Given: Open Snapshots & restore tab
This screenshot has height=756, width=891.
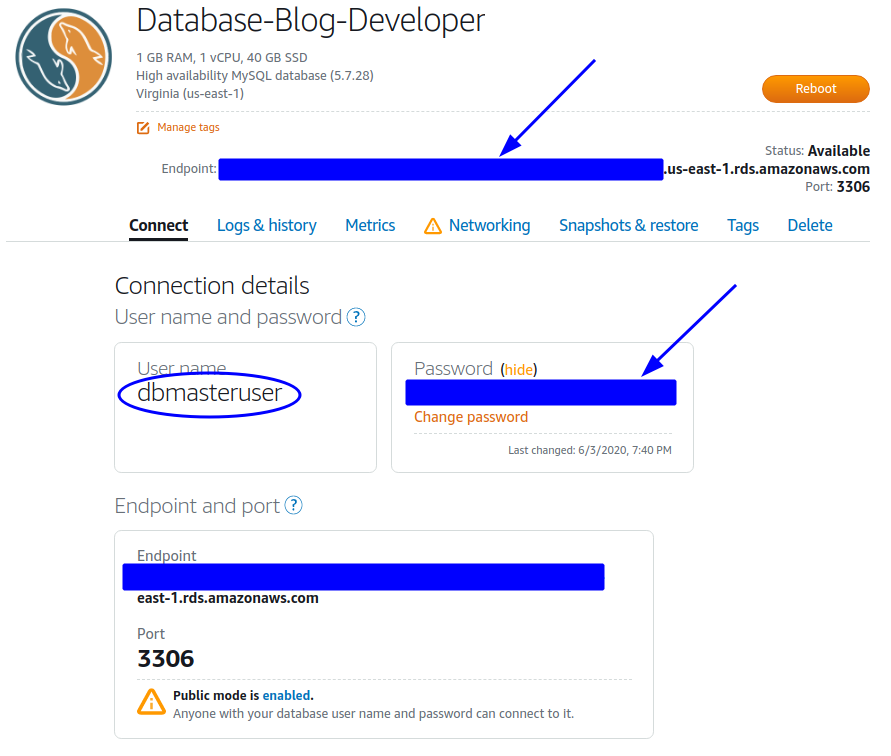Looking at the screenshot, I should pyautogui.click(x=628, y=226).
